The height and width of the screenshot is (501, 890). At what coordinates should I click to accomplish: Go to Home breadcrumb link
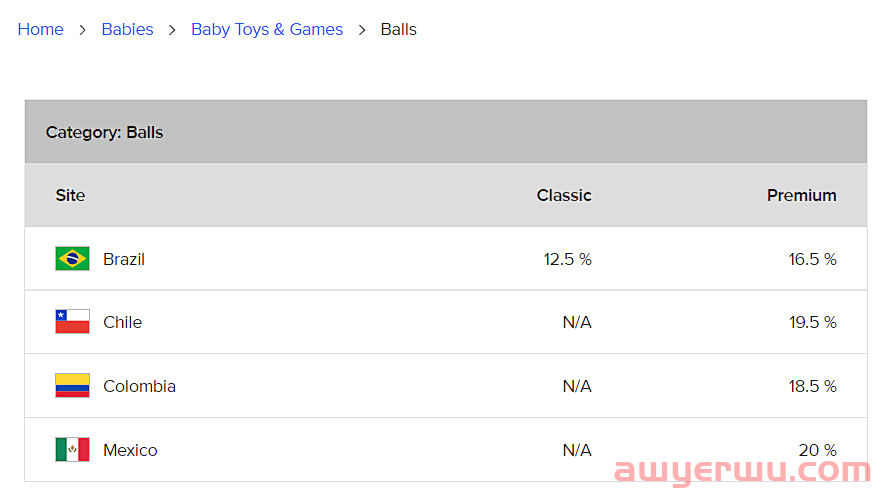(40, 30)
